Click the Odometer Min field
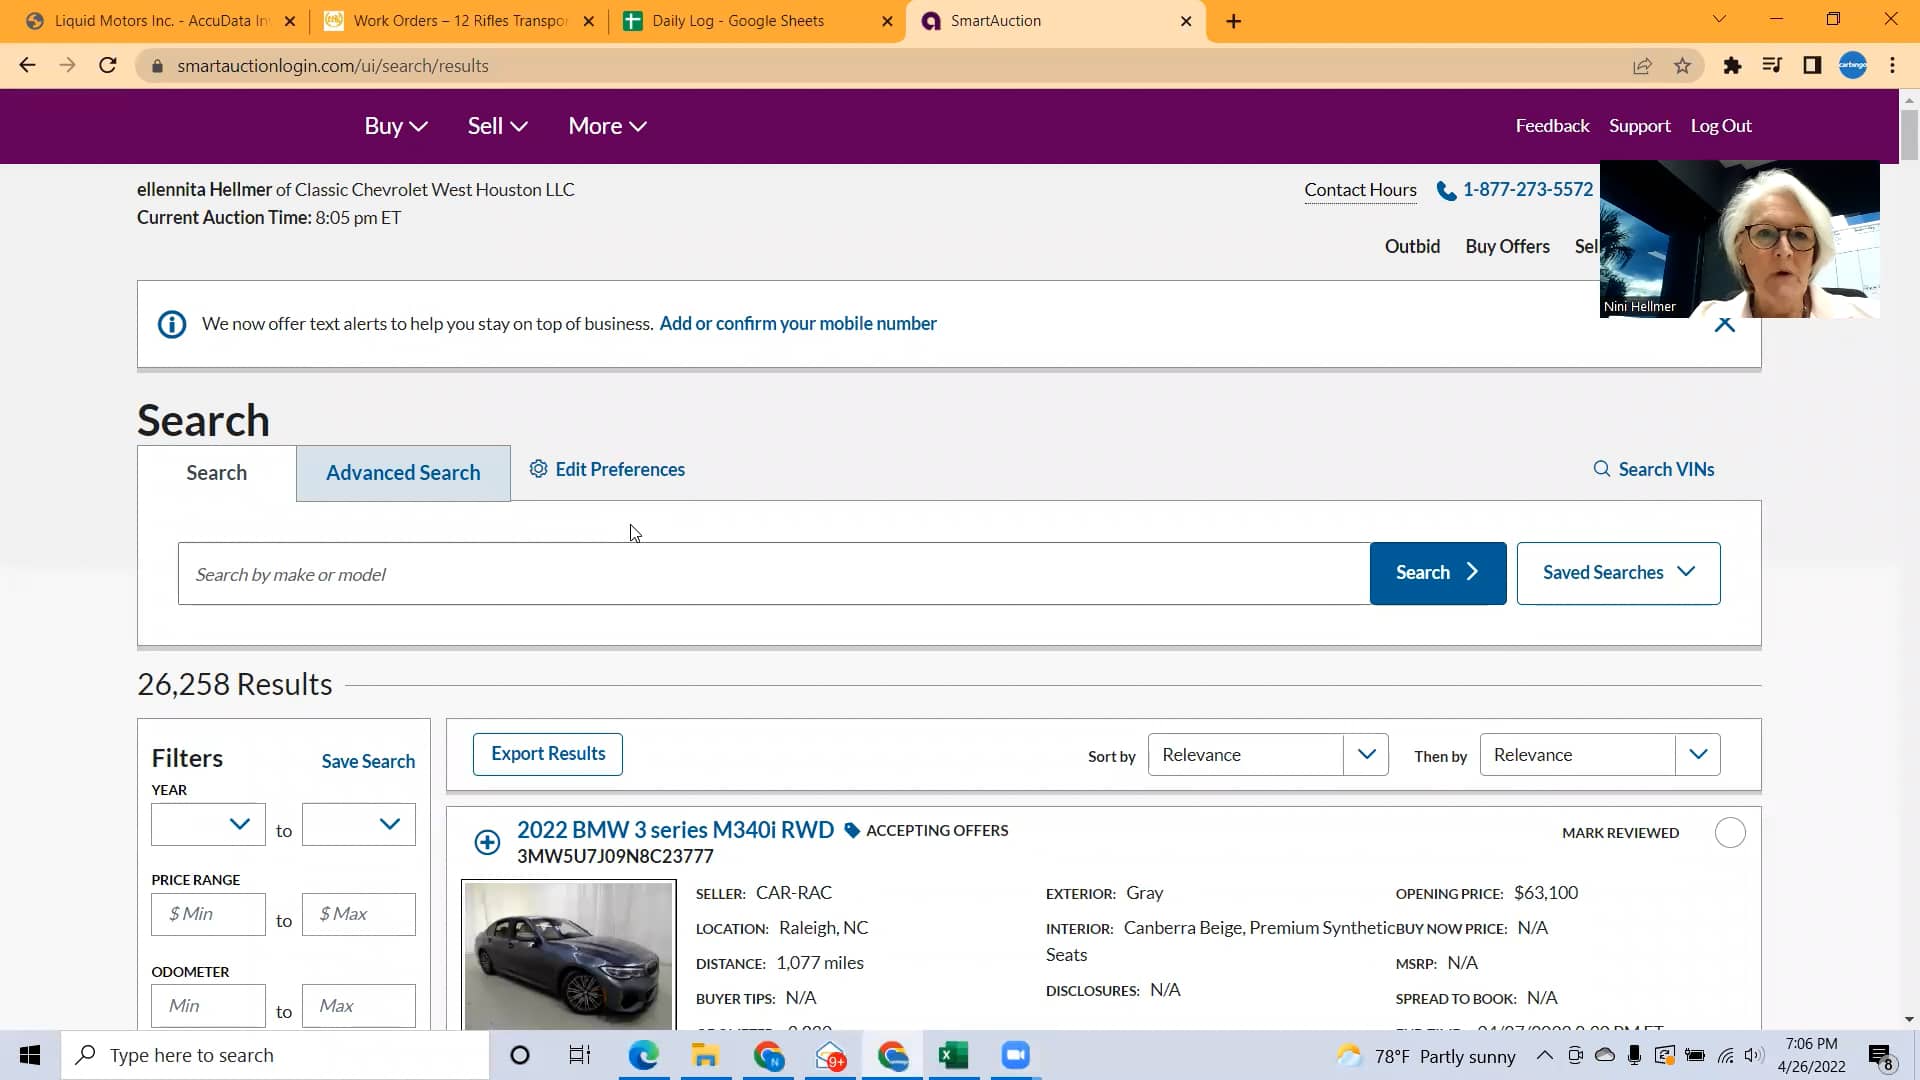The image size is (1920, 1080). [x=208, y=1006]
